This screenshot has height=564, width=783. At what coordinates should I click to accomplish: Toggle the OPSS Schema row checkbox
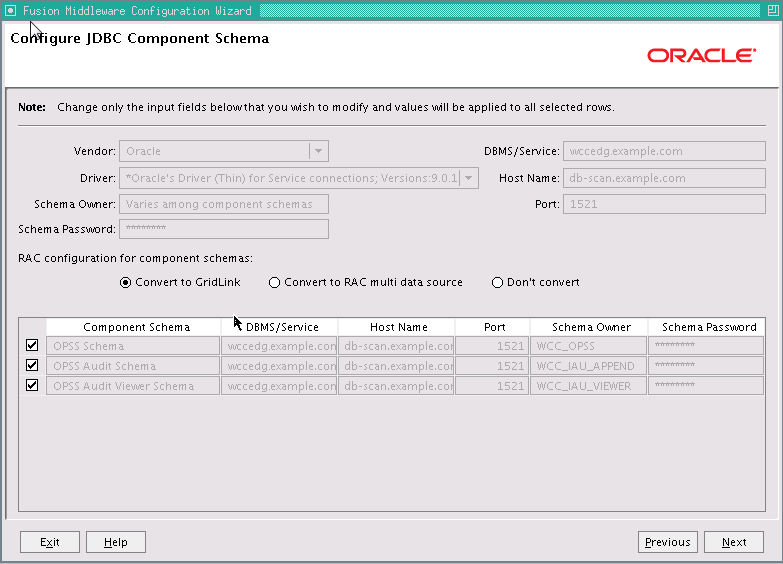point(32,345)
